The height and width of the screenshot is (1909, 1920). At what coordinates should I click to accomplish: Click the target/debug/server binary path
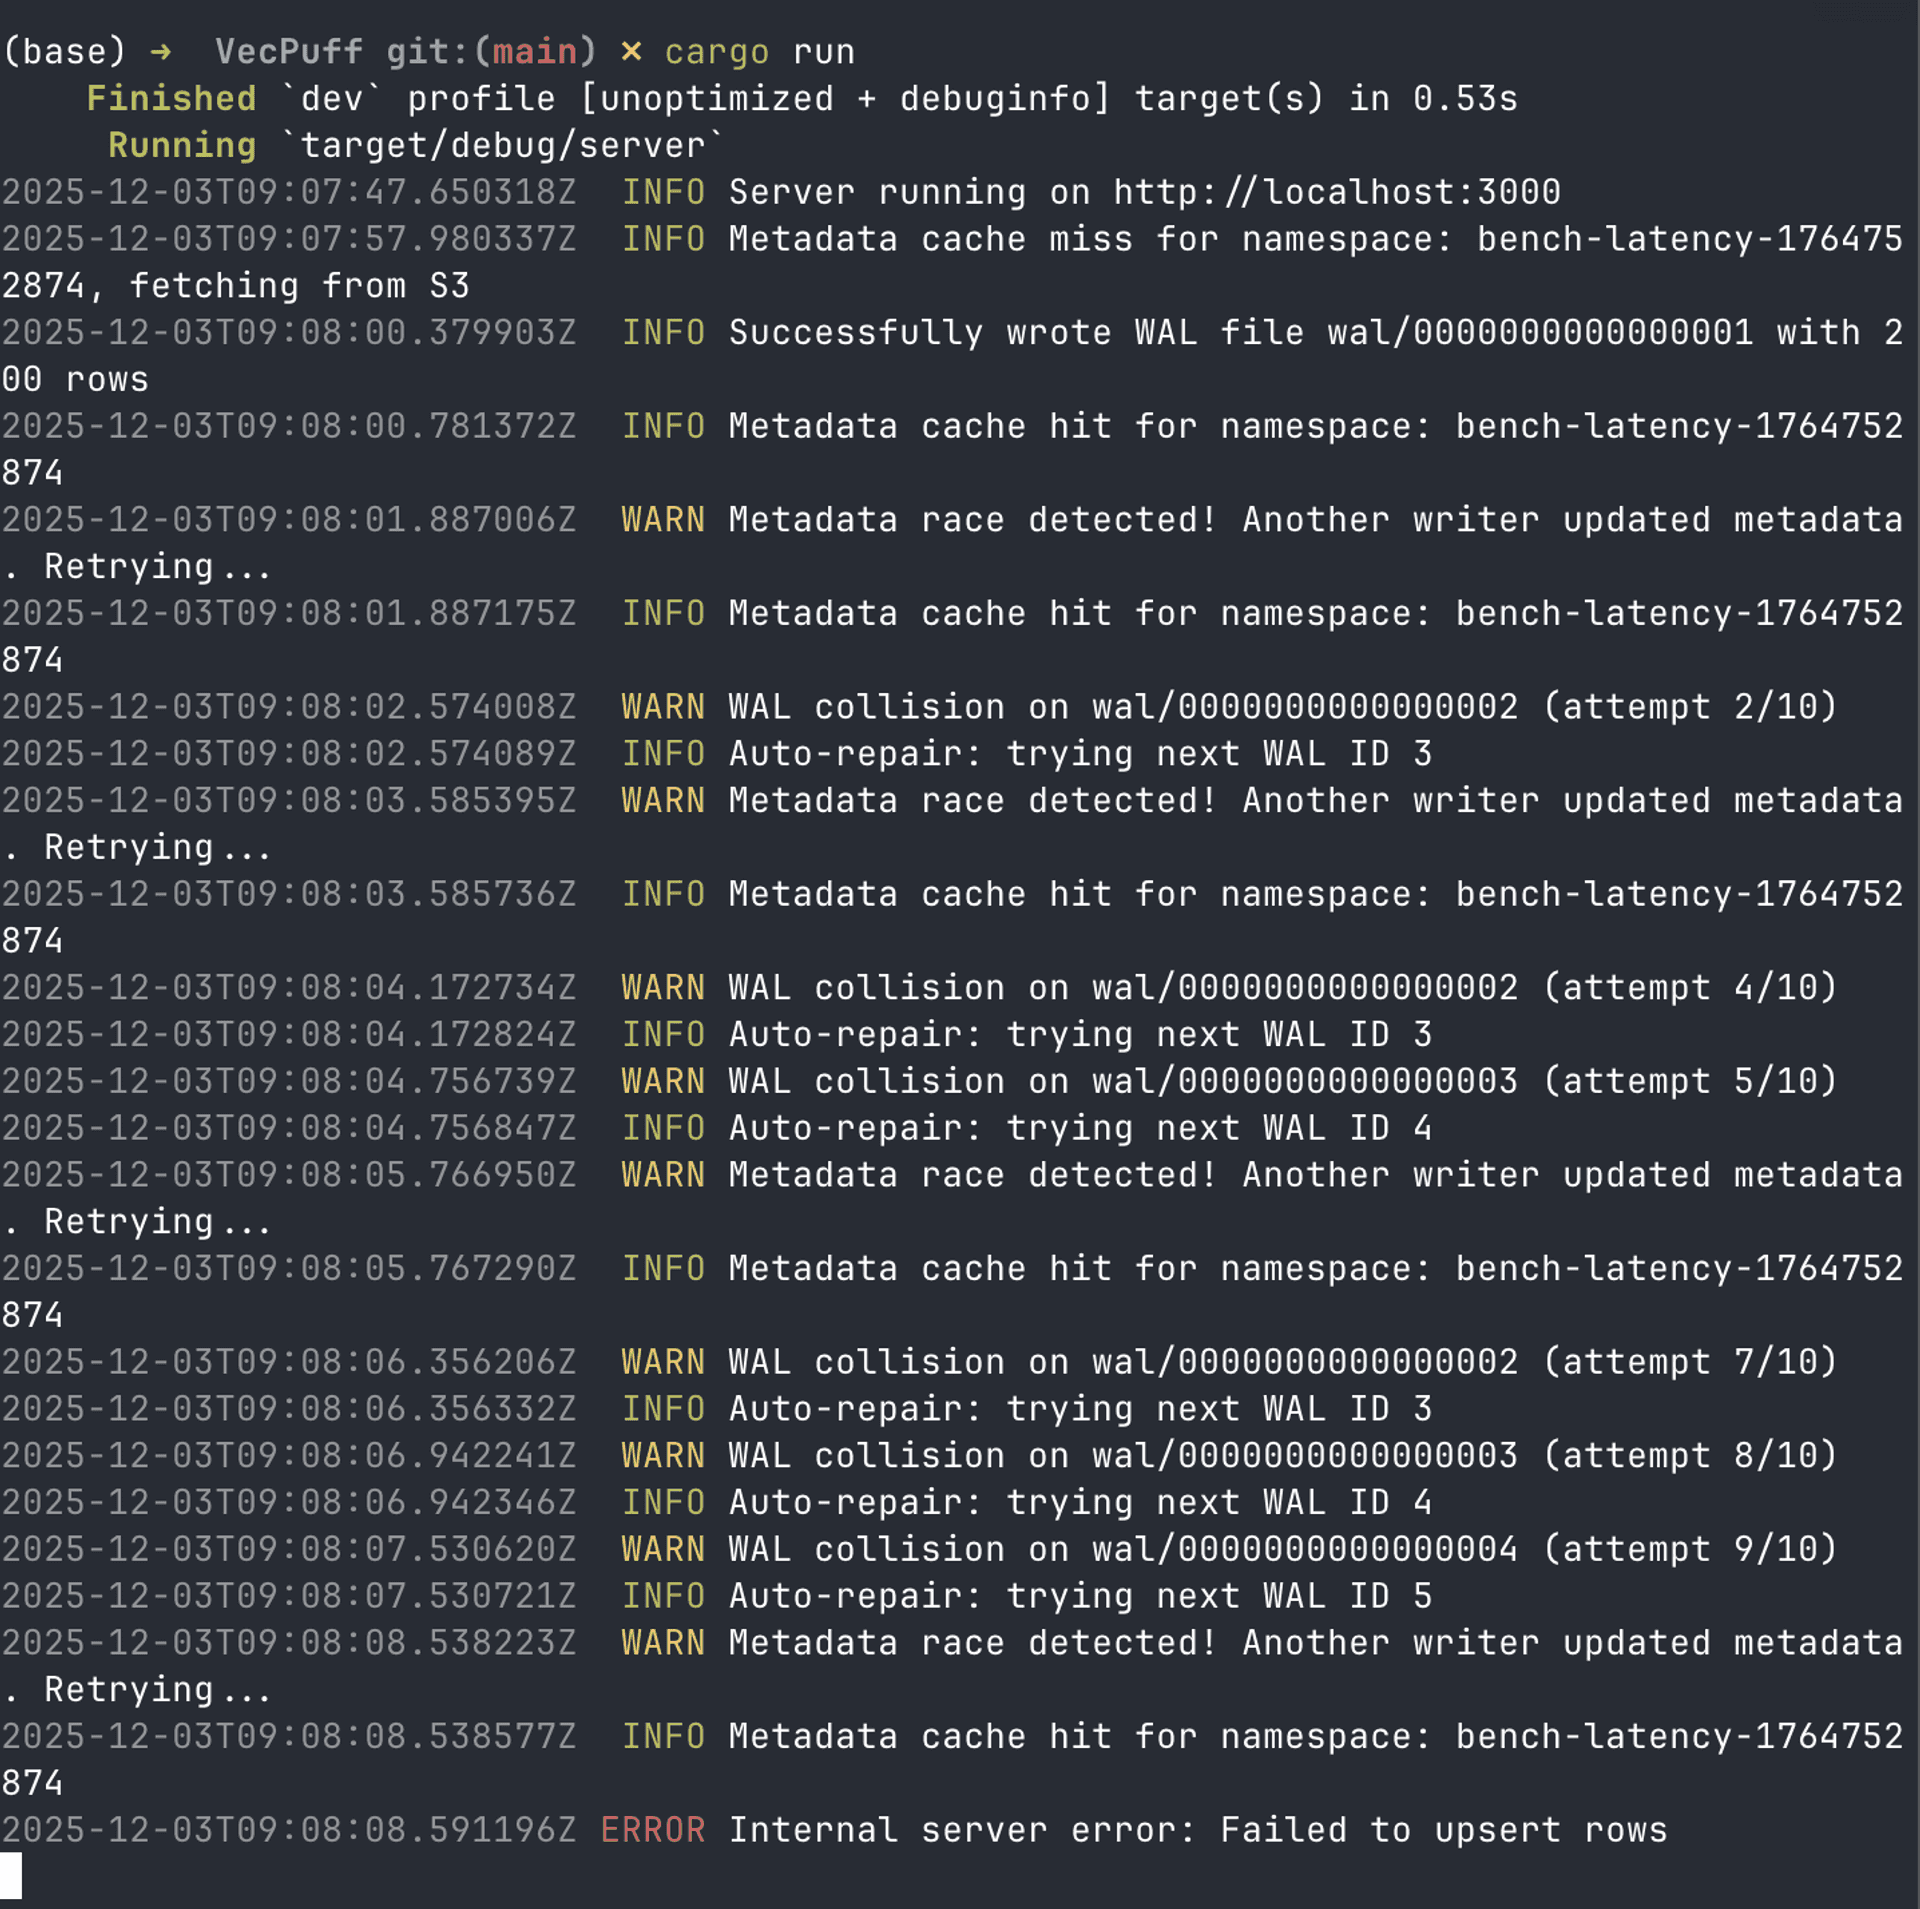(502, 145)
